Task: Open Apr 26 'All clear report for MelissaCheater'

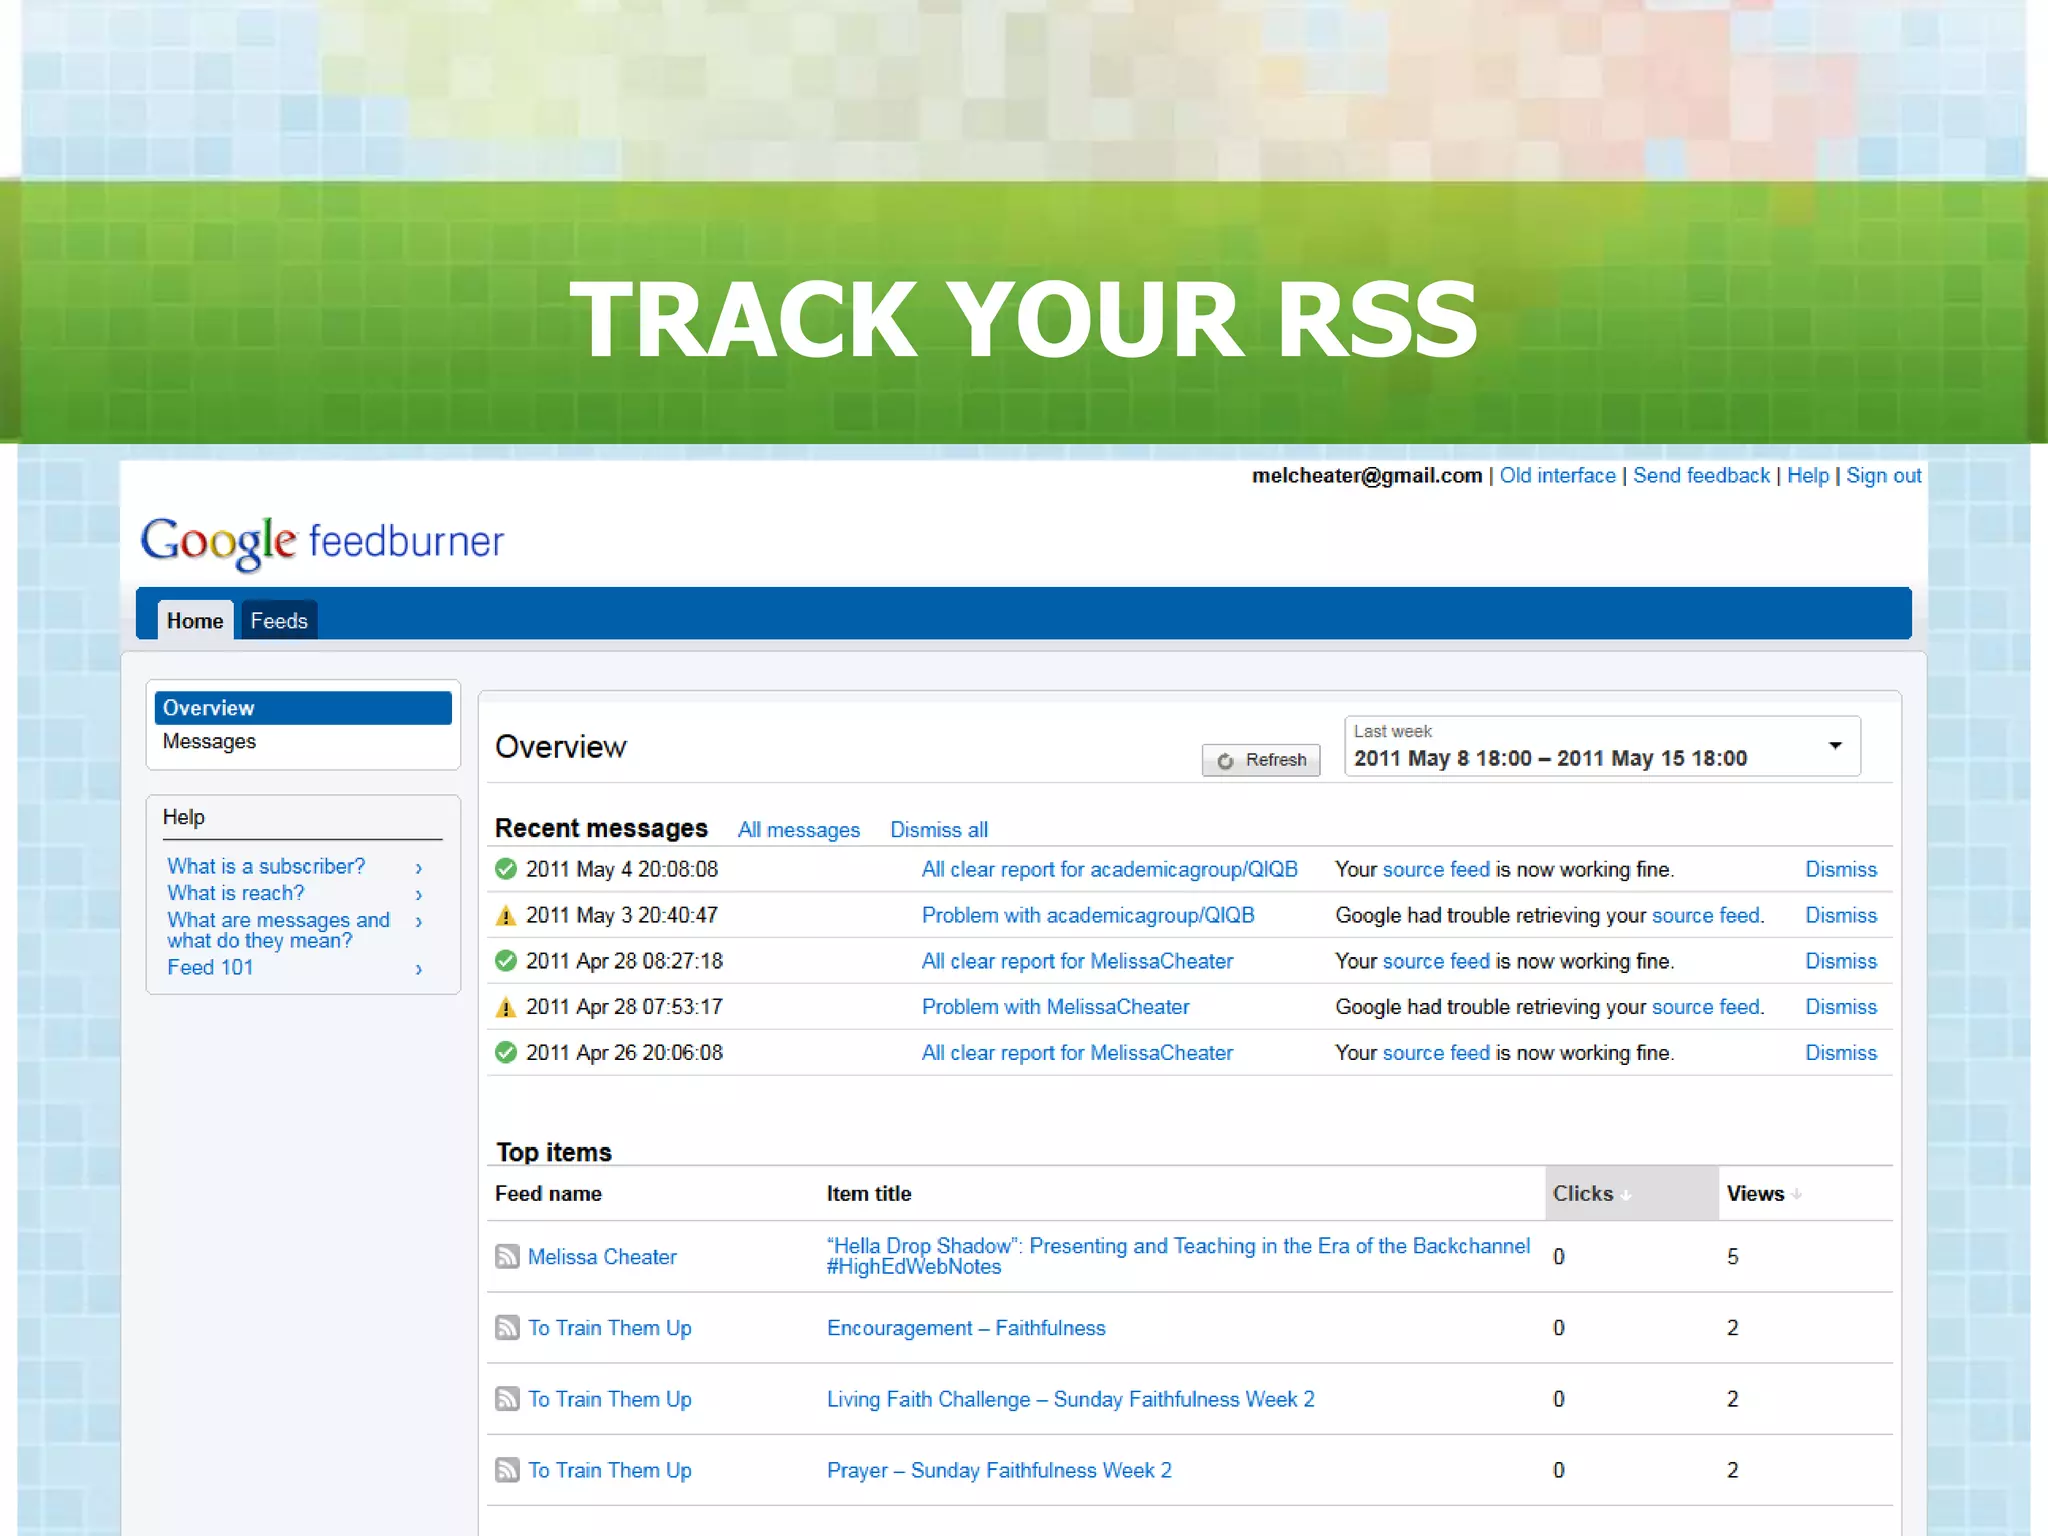Action: tap(1077, 1052)
